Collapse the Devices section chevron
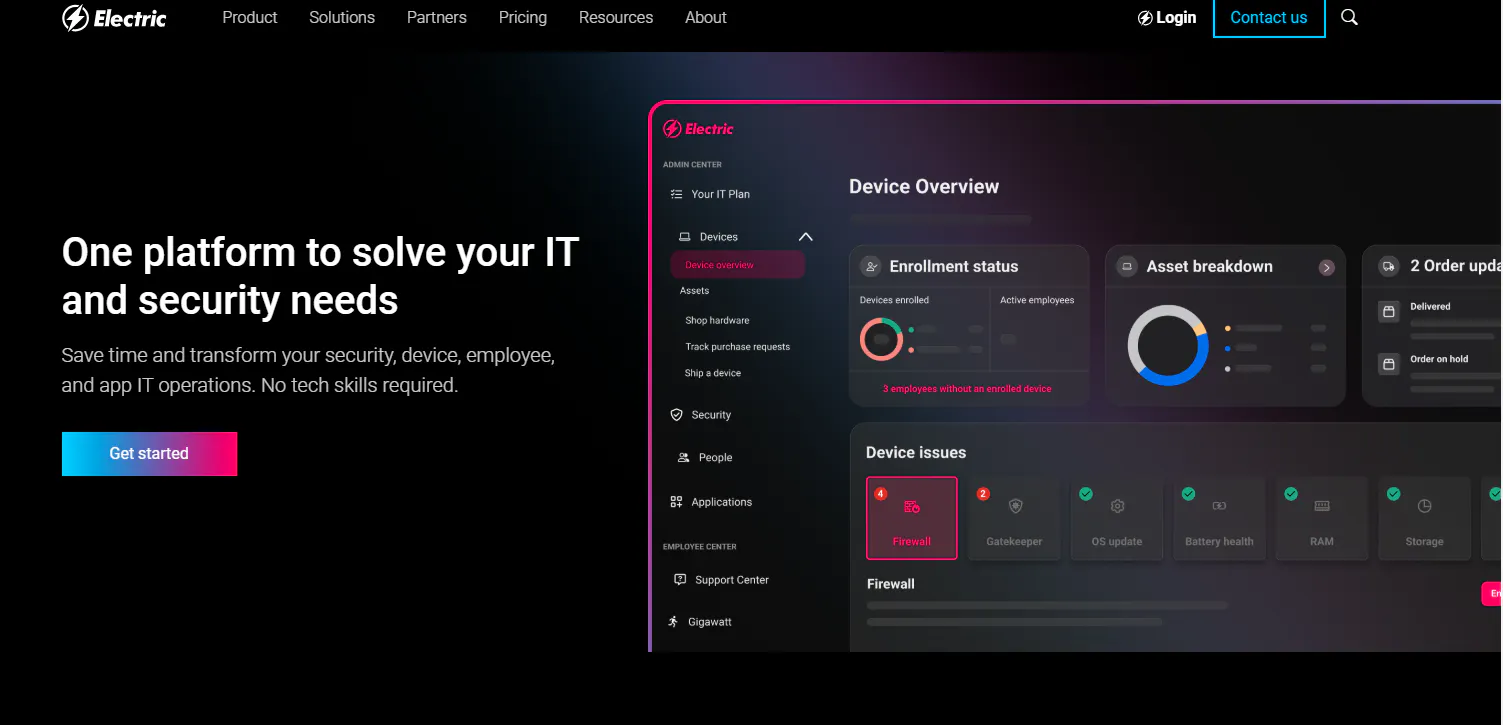1503x725 pixels. click(806, 237)
